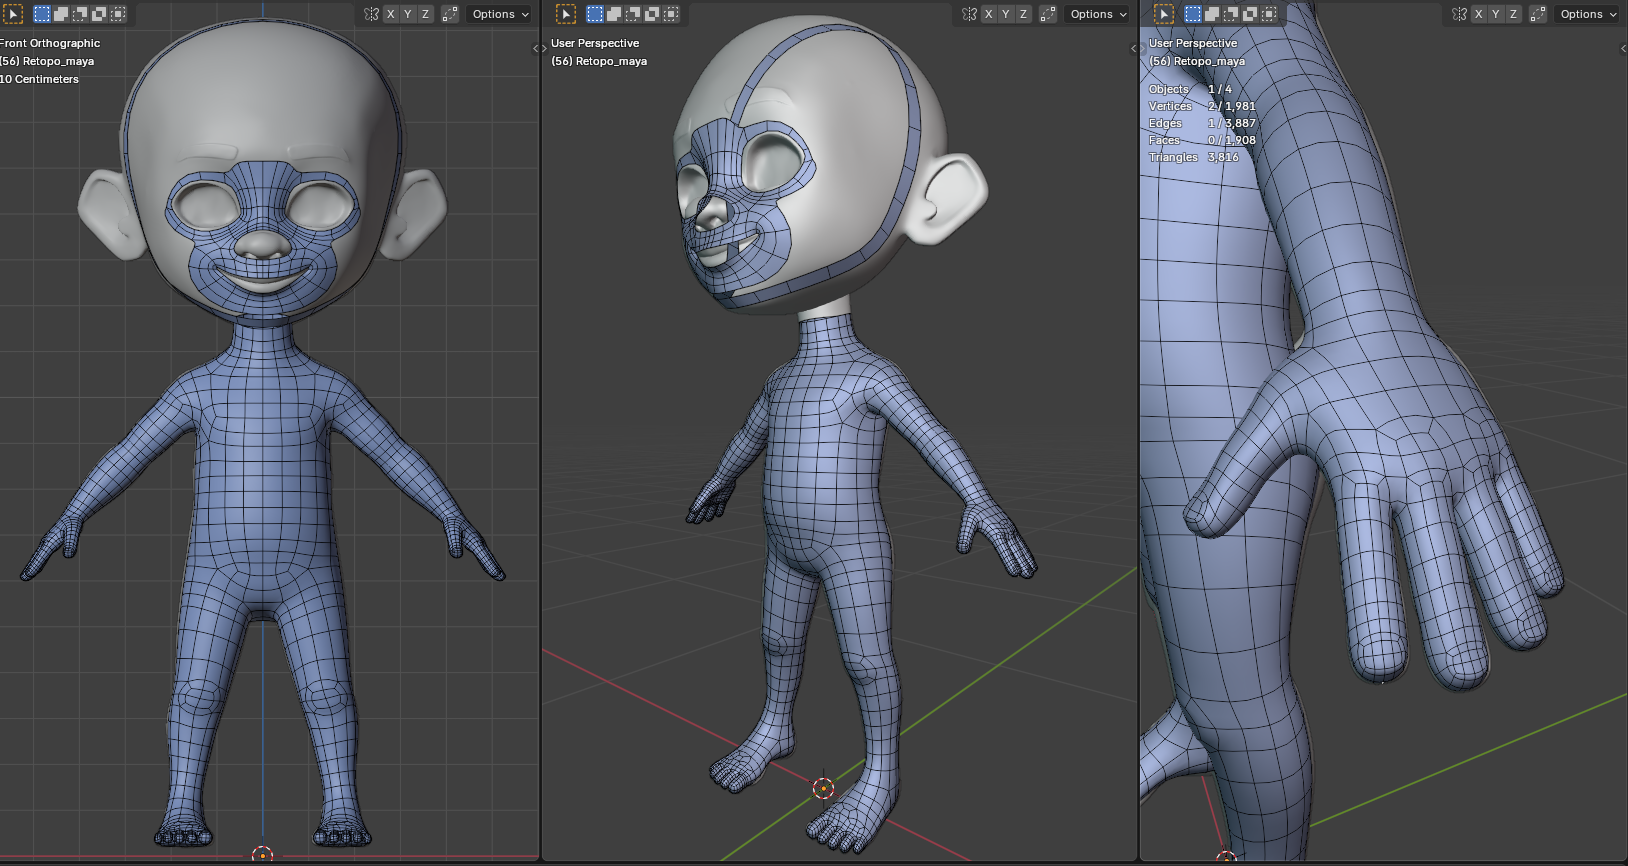
Task: Choose Extend selection mode in left viewport header
Action: pos(61,14)
